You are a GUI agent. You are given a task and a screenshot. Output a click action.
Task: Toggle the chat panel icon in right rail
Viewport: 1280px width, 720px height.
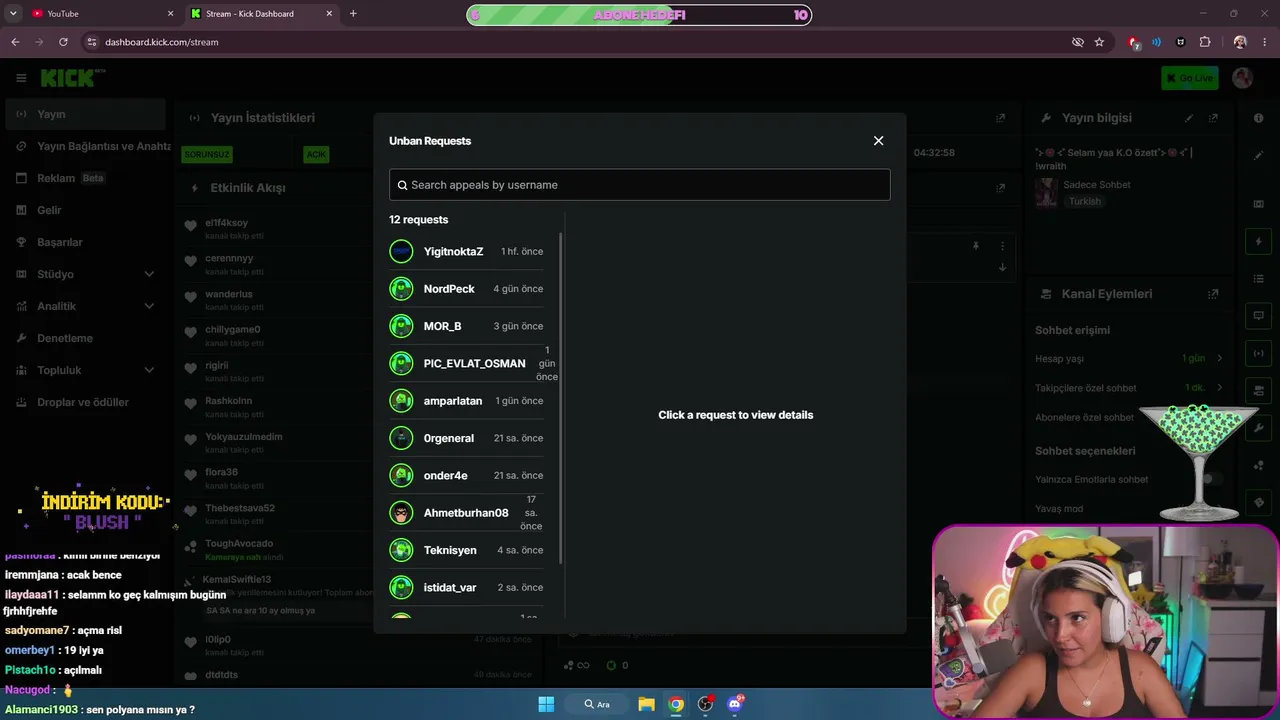pos(1259,316)
